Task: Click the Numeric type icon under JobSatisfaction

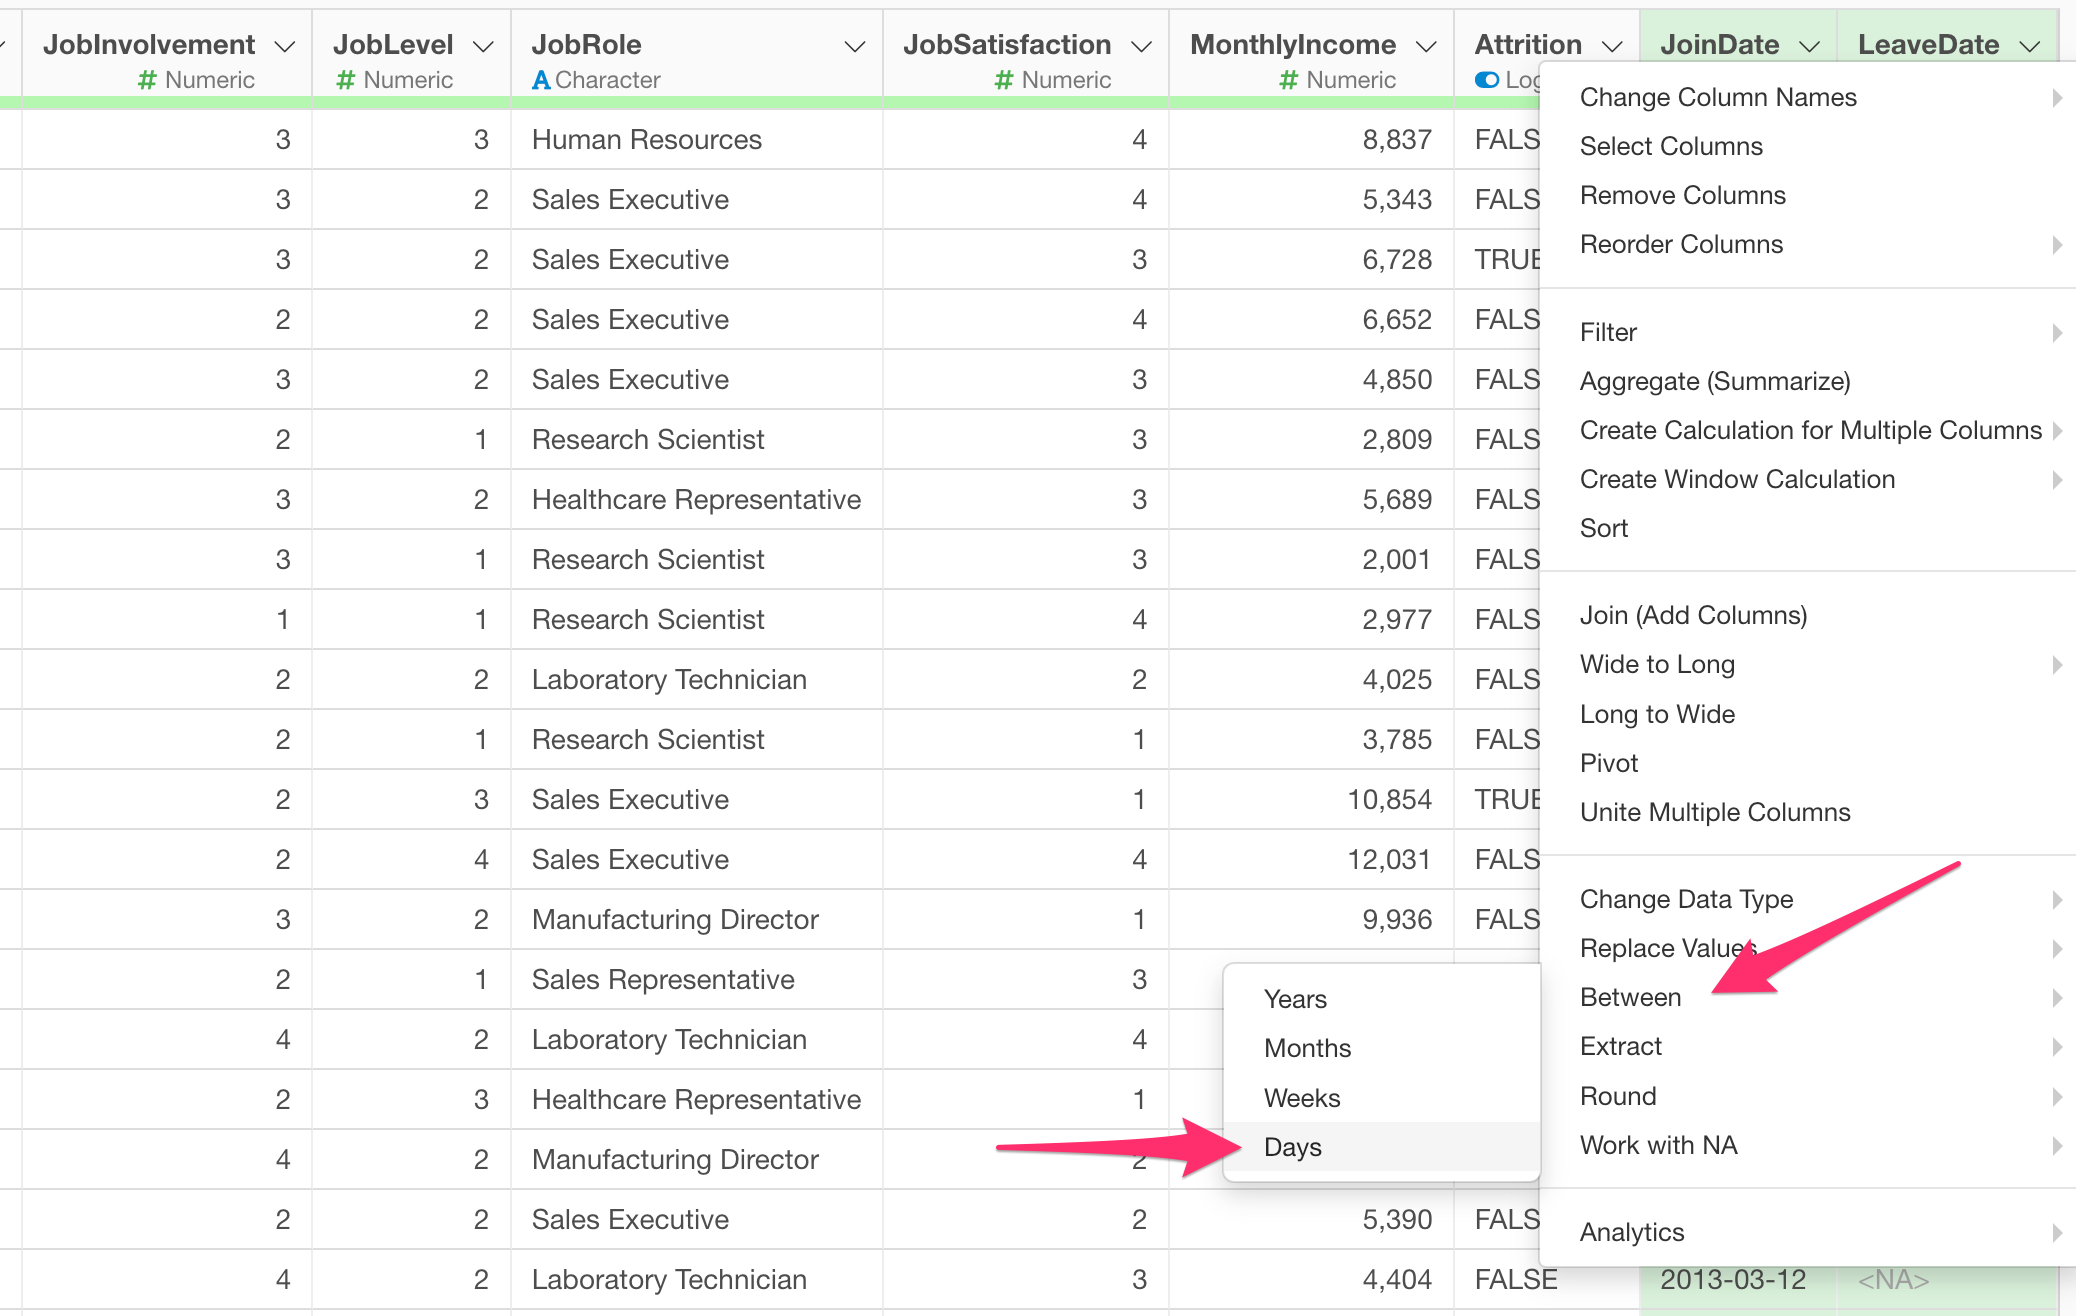Action: tap(1004, 80)
